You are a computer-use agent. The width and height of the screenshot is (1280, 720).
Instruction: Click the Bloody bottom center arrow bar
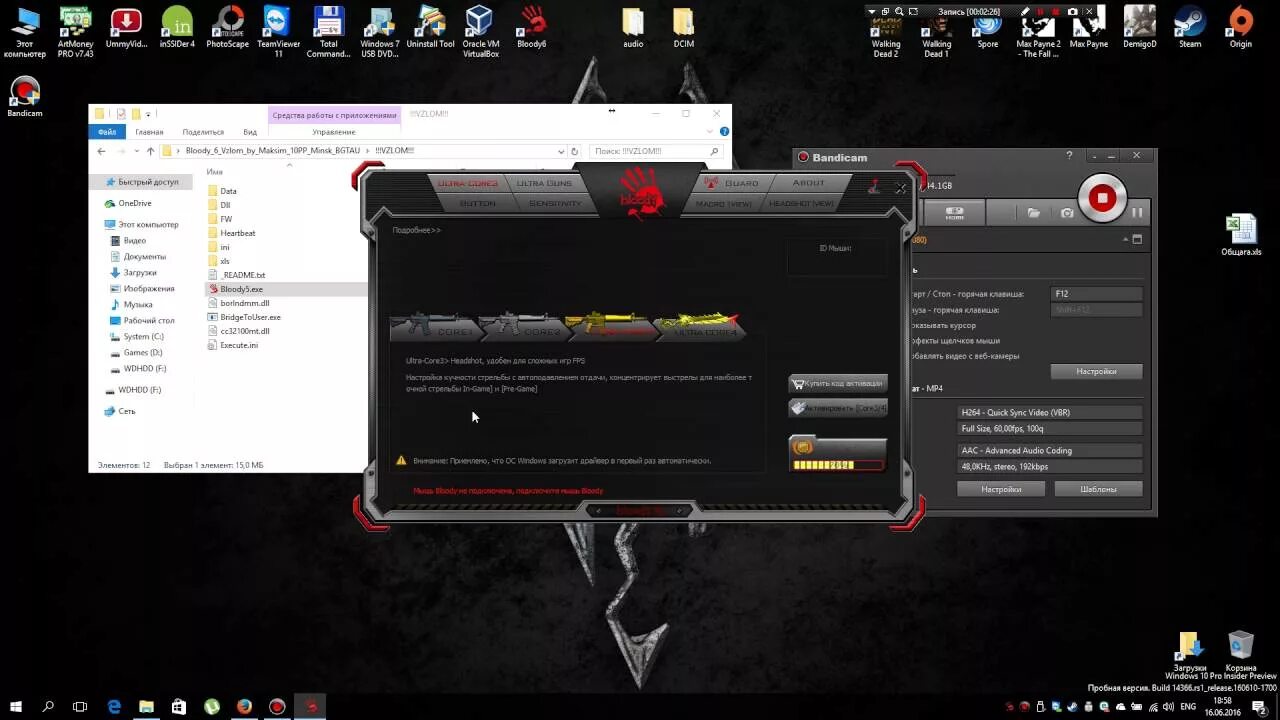[x=640, y=511]
